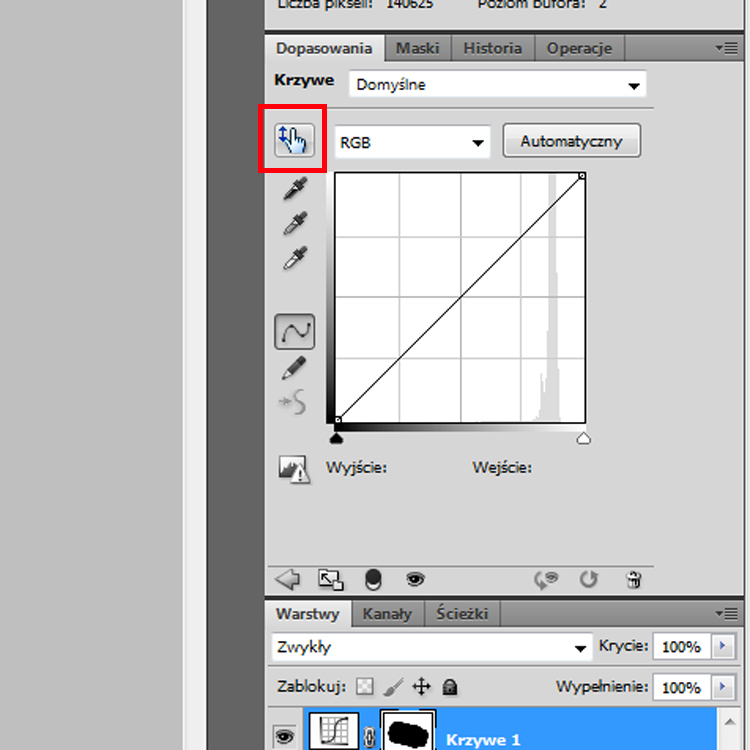Toggle adjustment visibility eye in Dopasowania panel

coord(415,578)
